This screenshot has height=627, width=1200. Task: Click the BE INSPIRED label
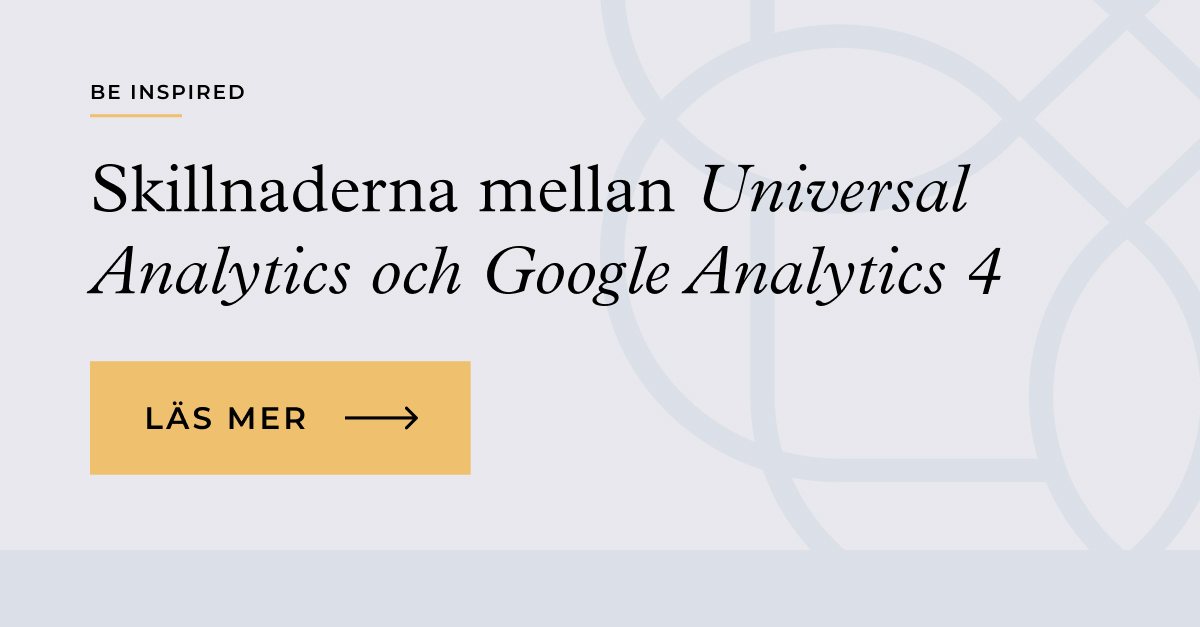click(168, 93)
